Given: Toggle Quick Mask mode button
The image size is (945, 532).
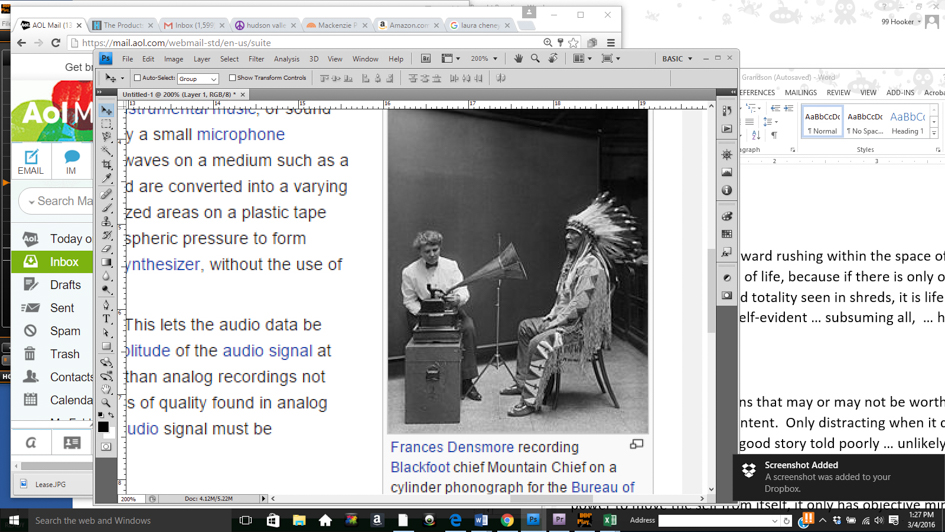Looking at the screenshot, I should tap(106, 446).
